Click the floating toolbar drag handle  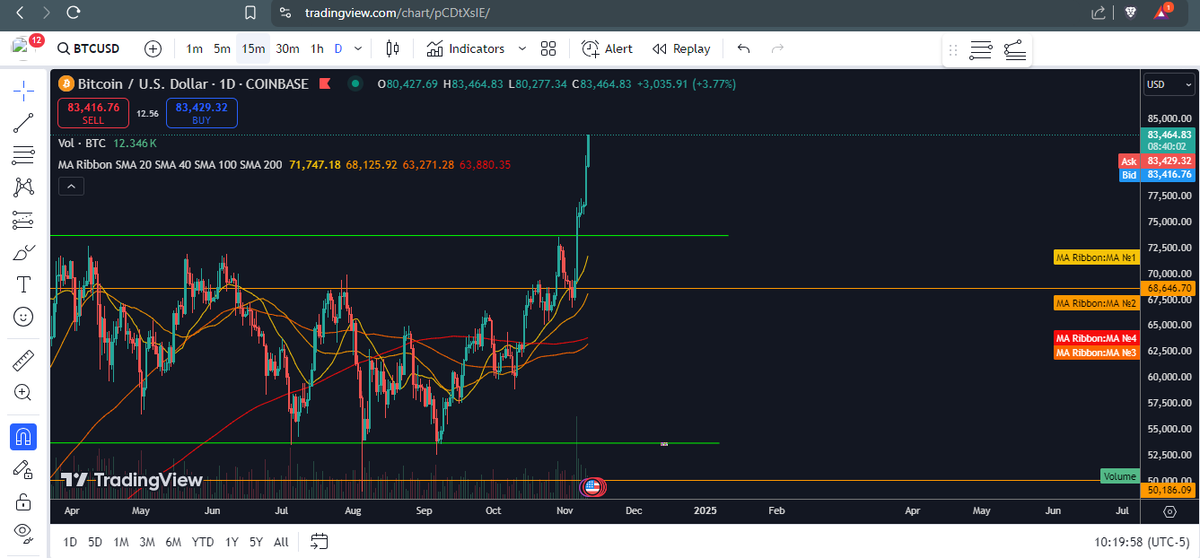952,50
